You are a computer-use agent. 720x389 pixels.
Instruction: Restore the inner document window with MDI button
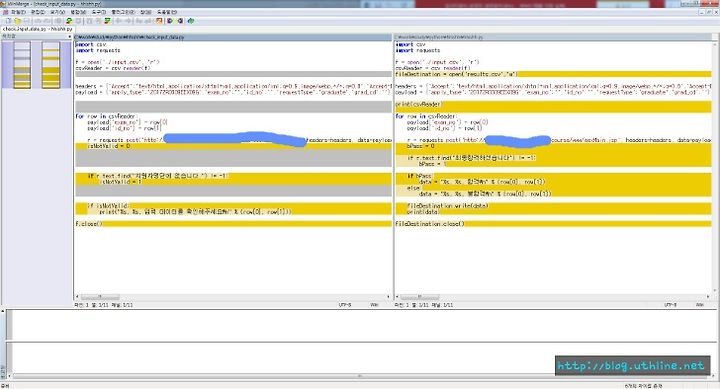click(x=709, y=12)
